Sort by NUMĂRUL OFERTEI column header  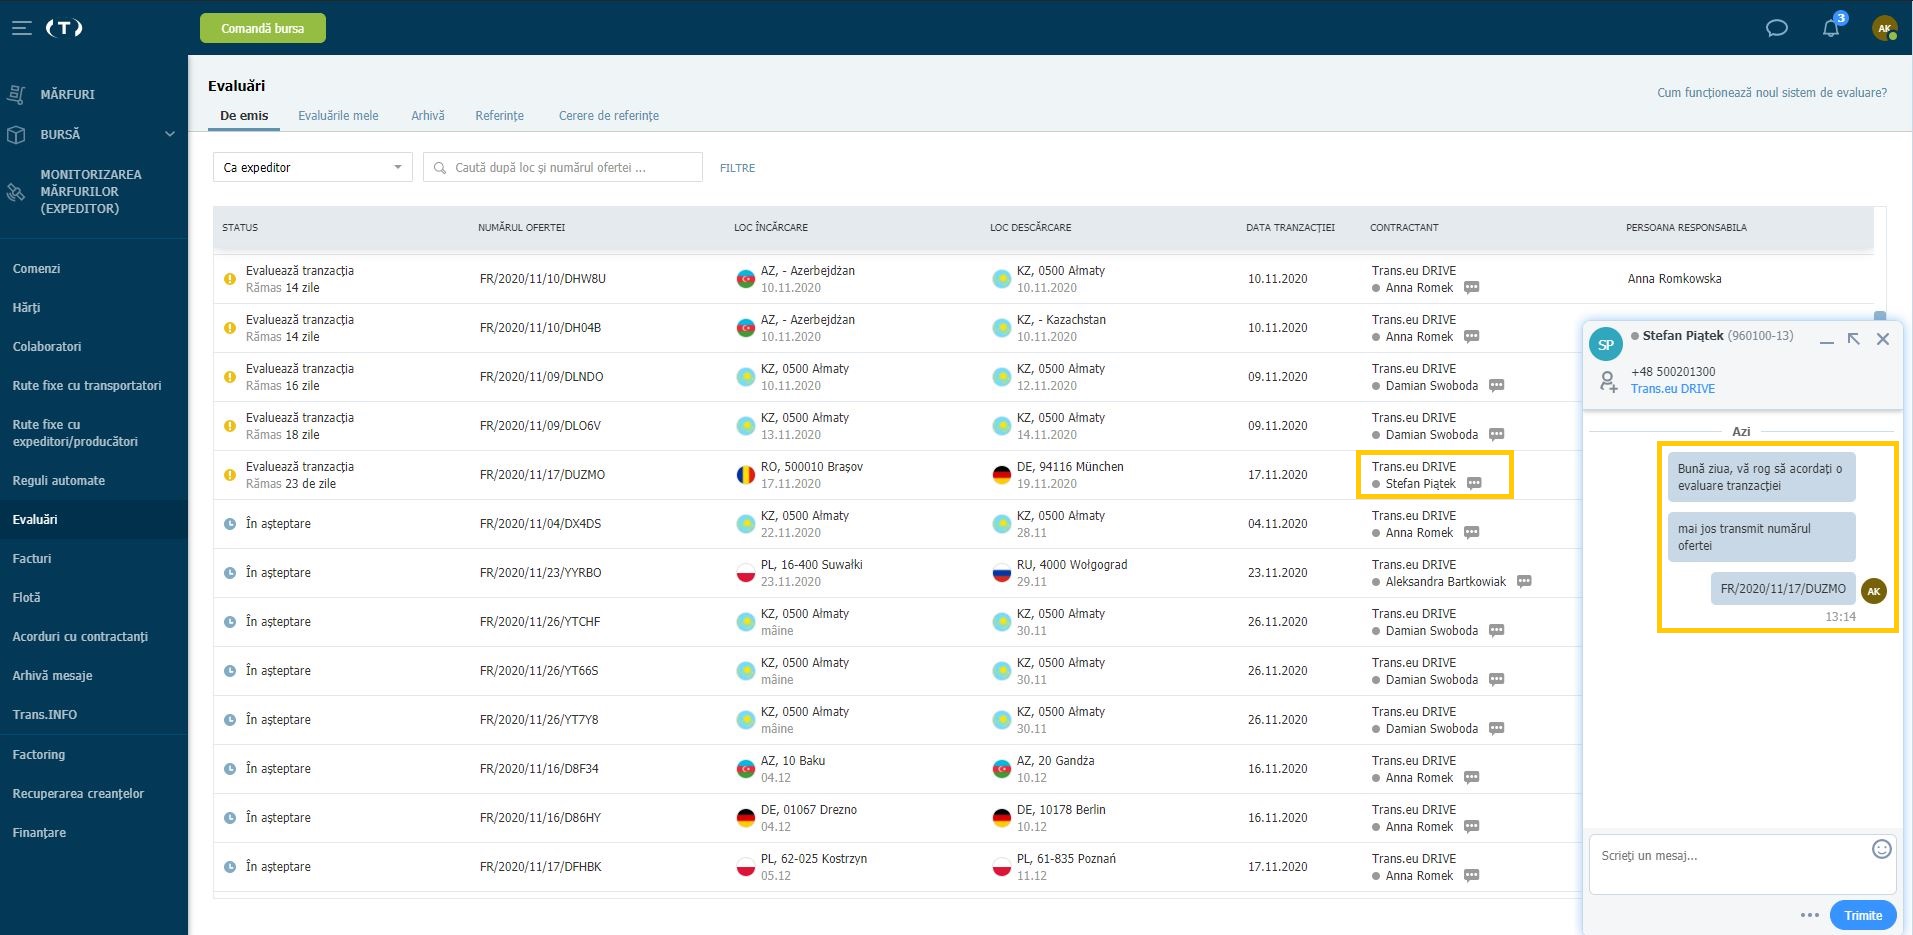coord(522,228)
